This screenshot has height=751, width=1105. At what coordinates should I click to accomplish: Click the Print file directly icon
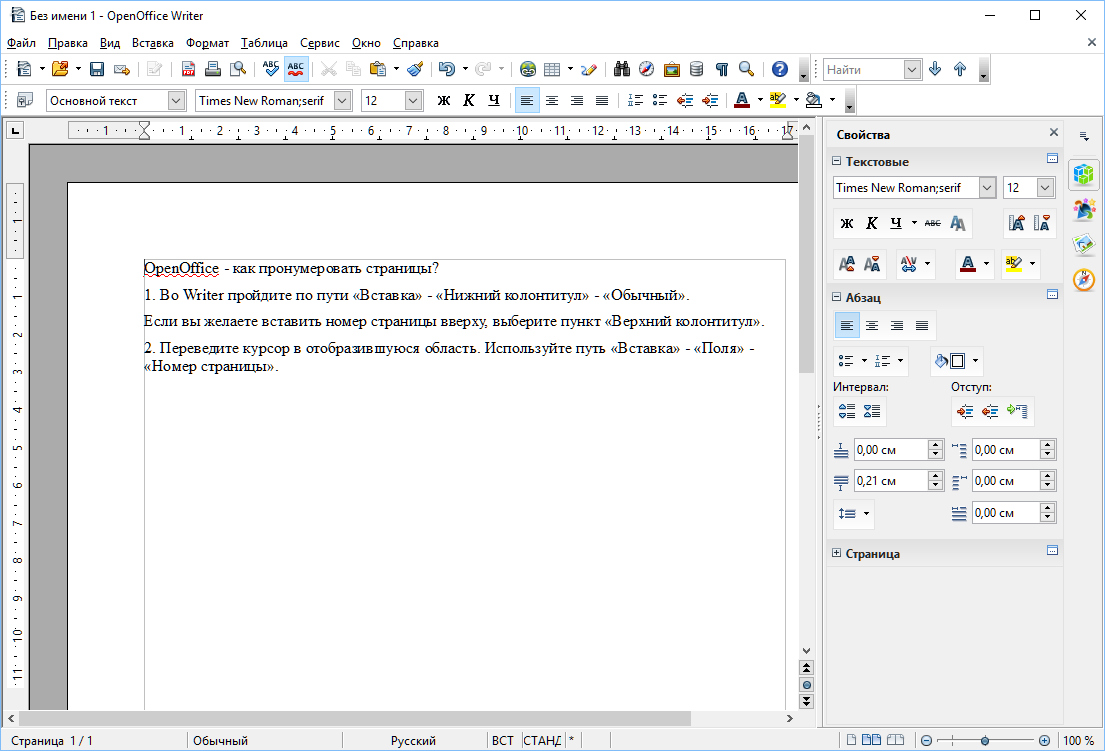tap(212, 69)
